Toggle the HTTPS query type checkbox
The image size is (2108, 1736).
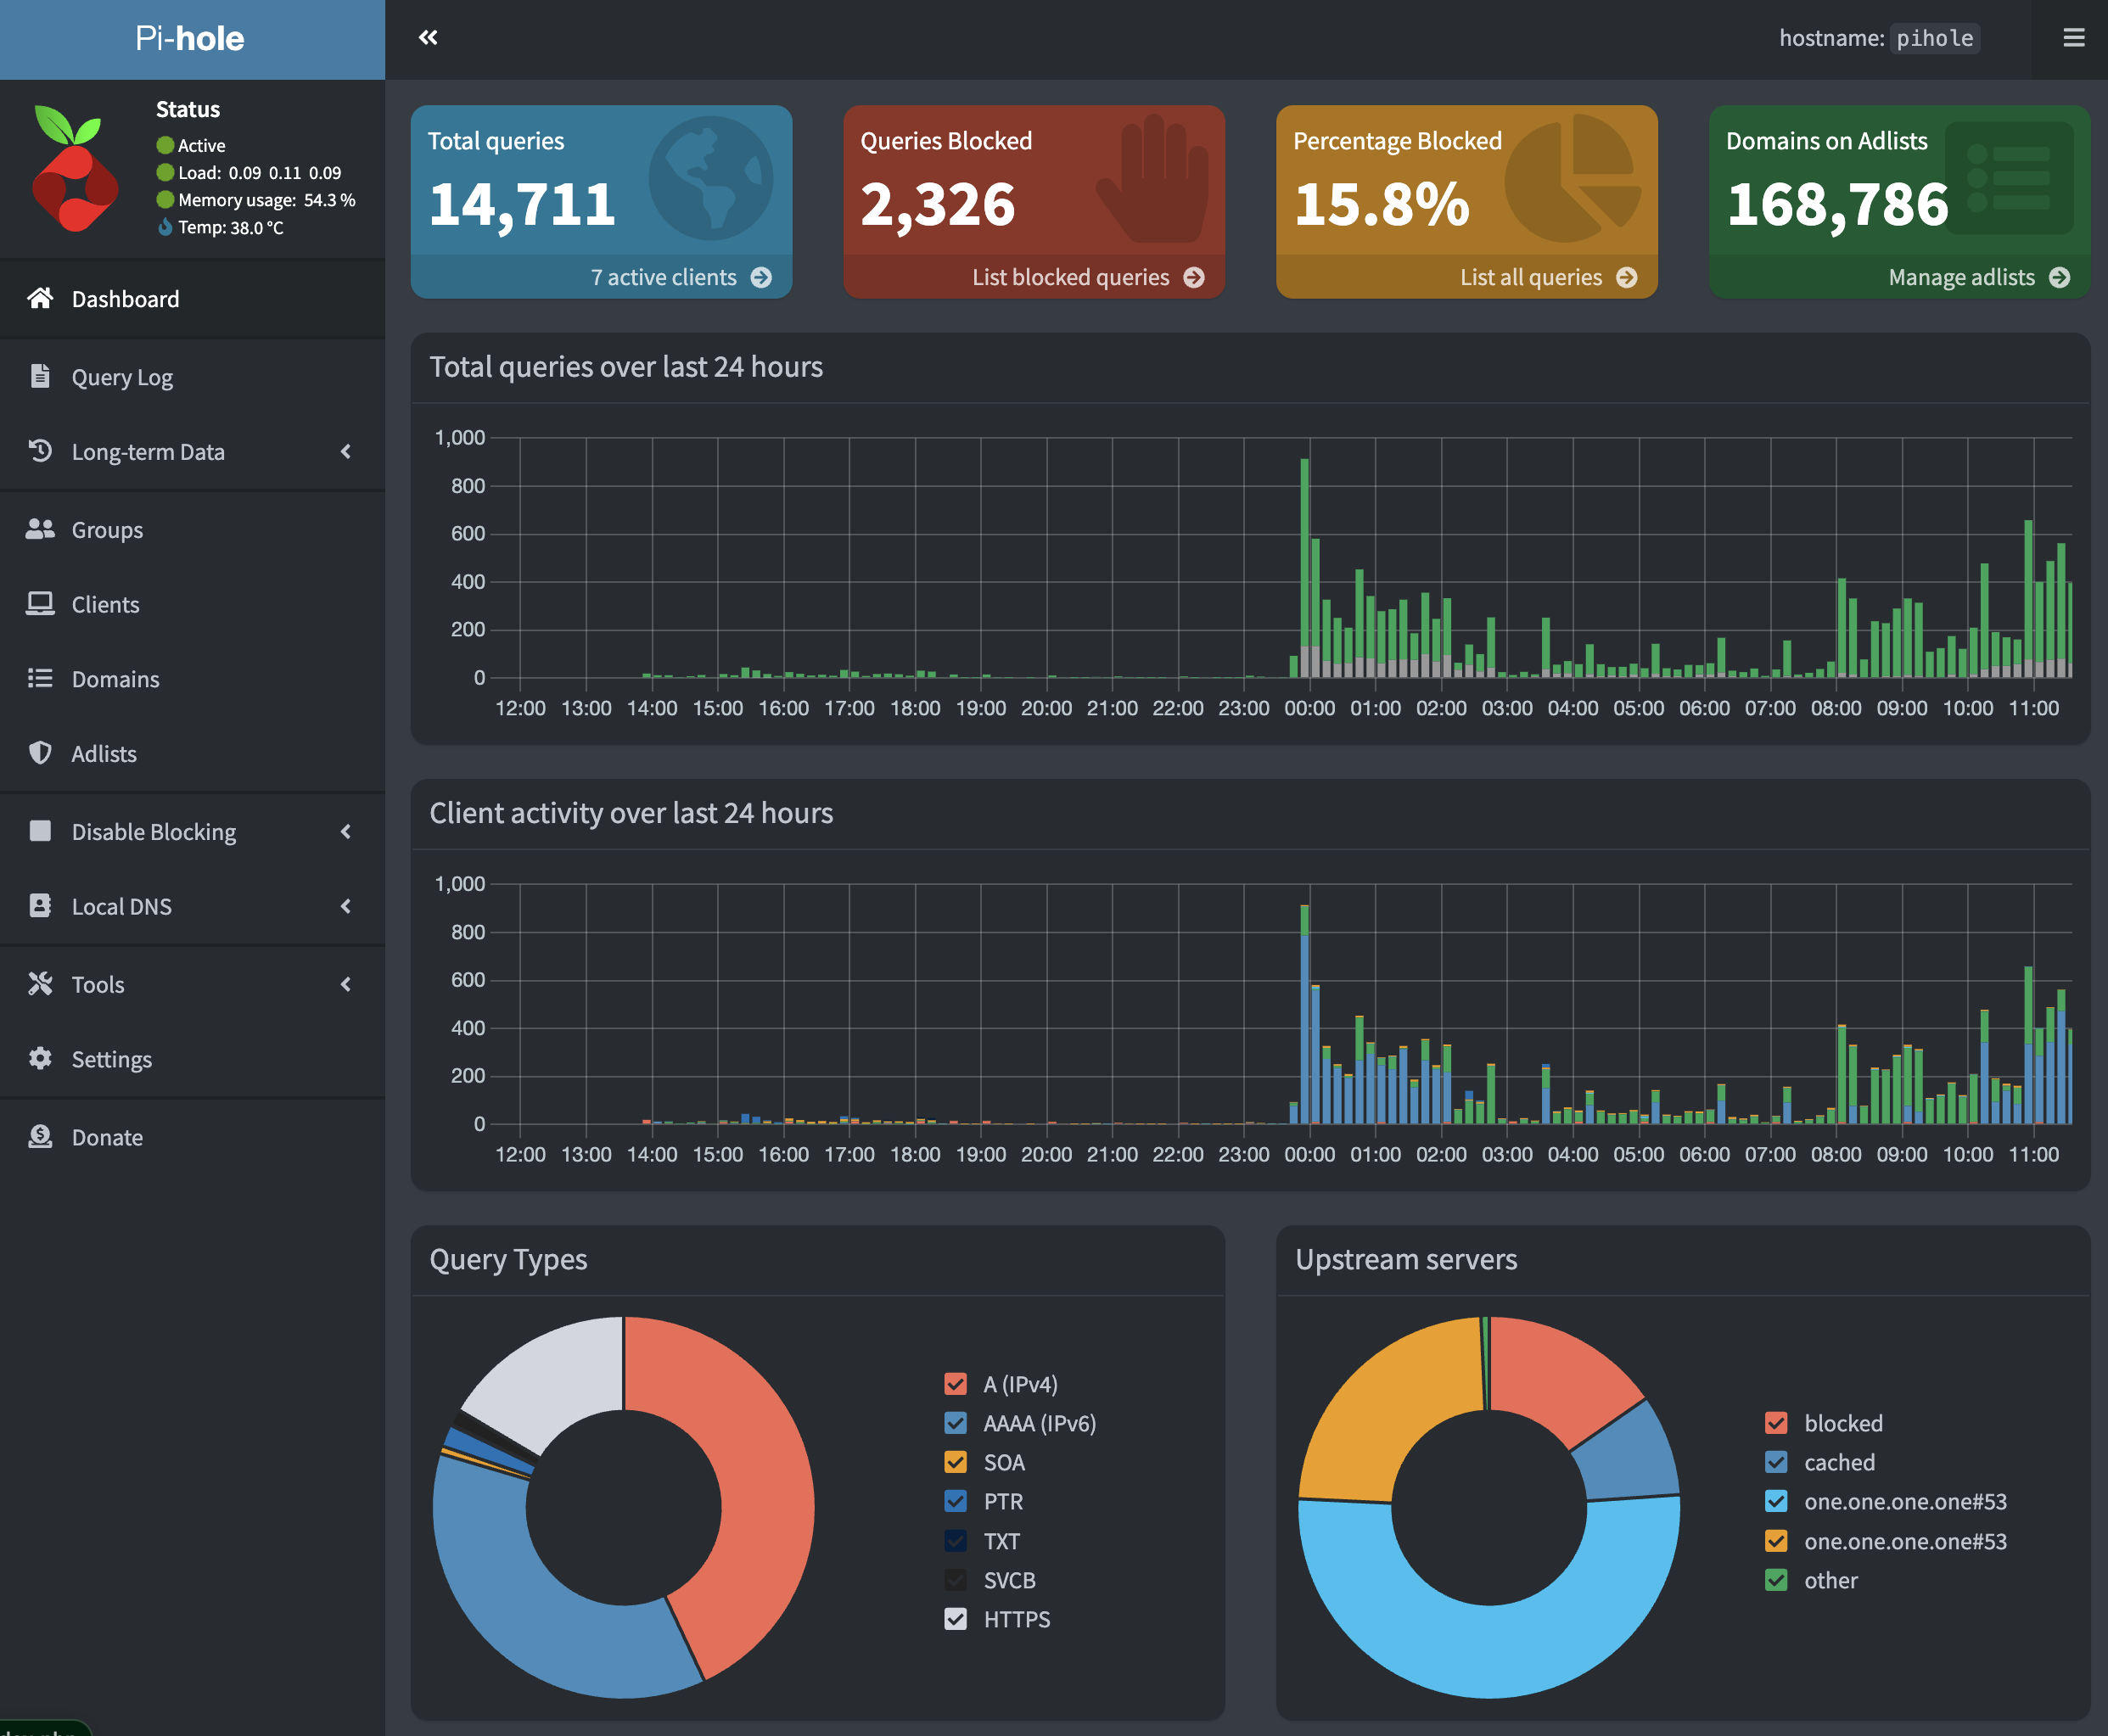955,1619
